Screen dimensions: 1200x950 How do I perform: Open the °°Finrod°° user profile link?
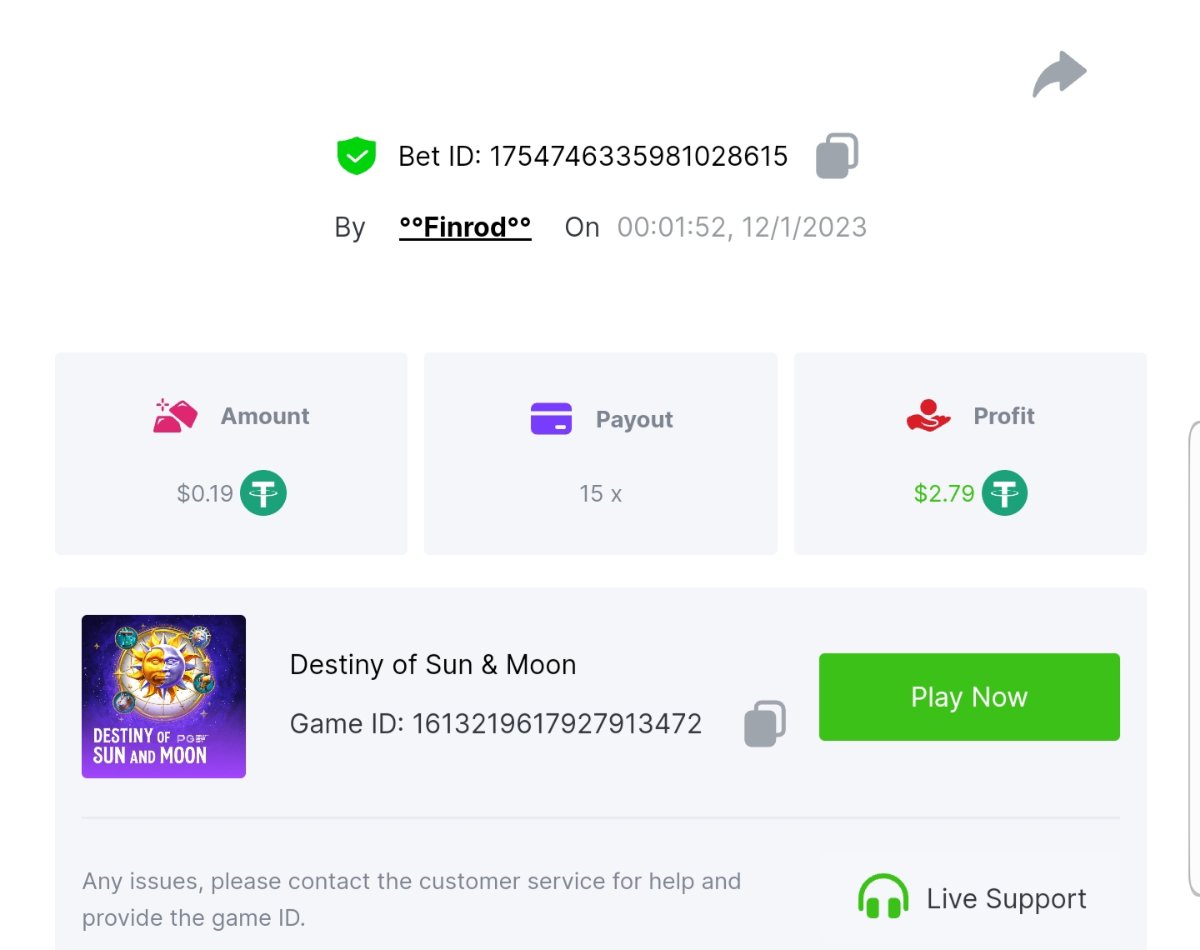465,227
